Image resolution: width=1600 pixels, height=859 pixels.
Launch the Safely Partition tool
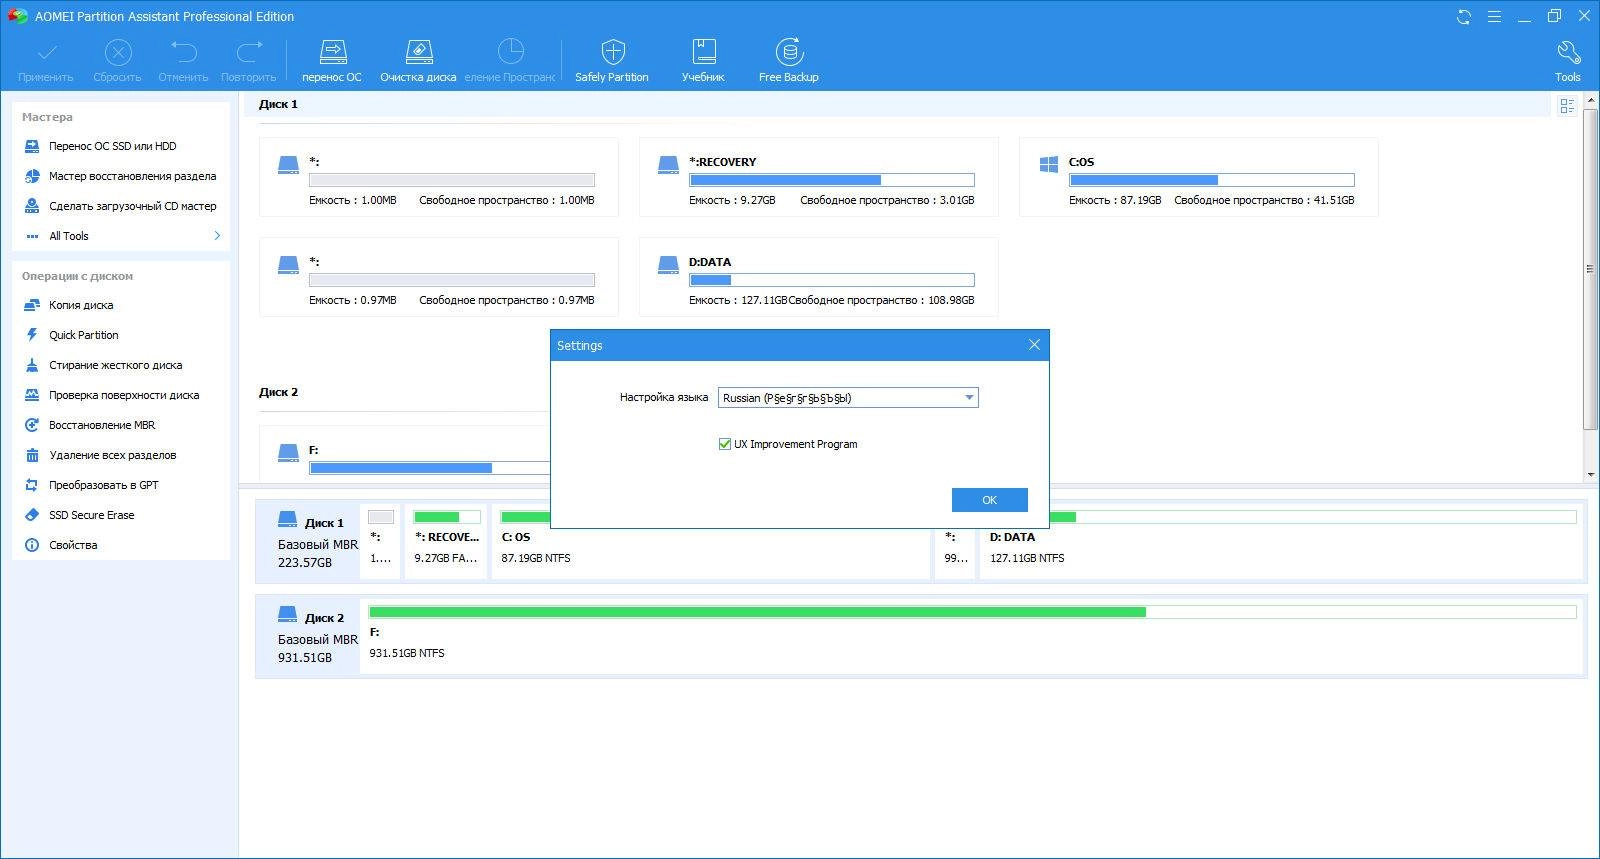(x=612, y=60)
